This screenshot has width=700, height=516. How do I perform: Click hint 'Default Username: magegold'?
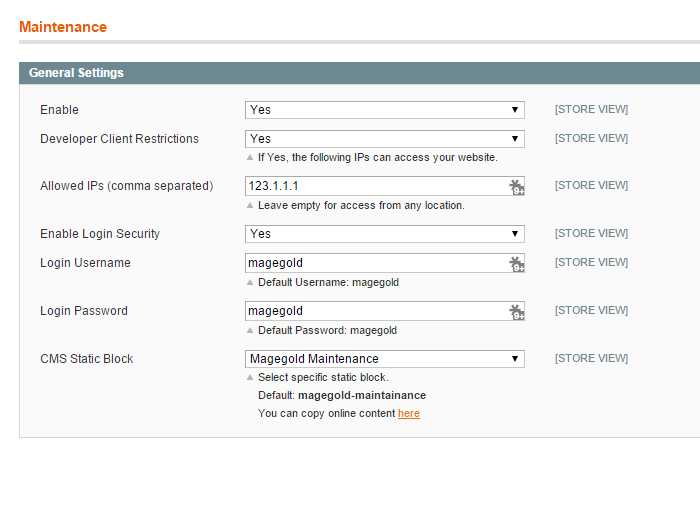tap(329, 283)
